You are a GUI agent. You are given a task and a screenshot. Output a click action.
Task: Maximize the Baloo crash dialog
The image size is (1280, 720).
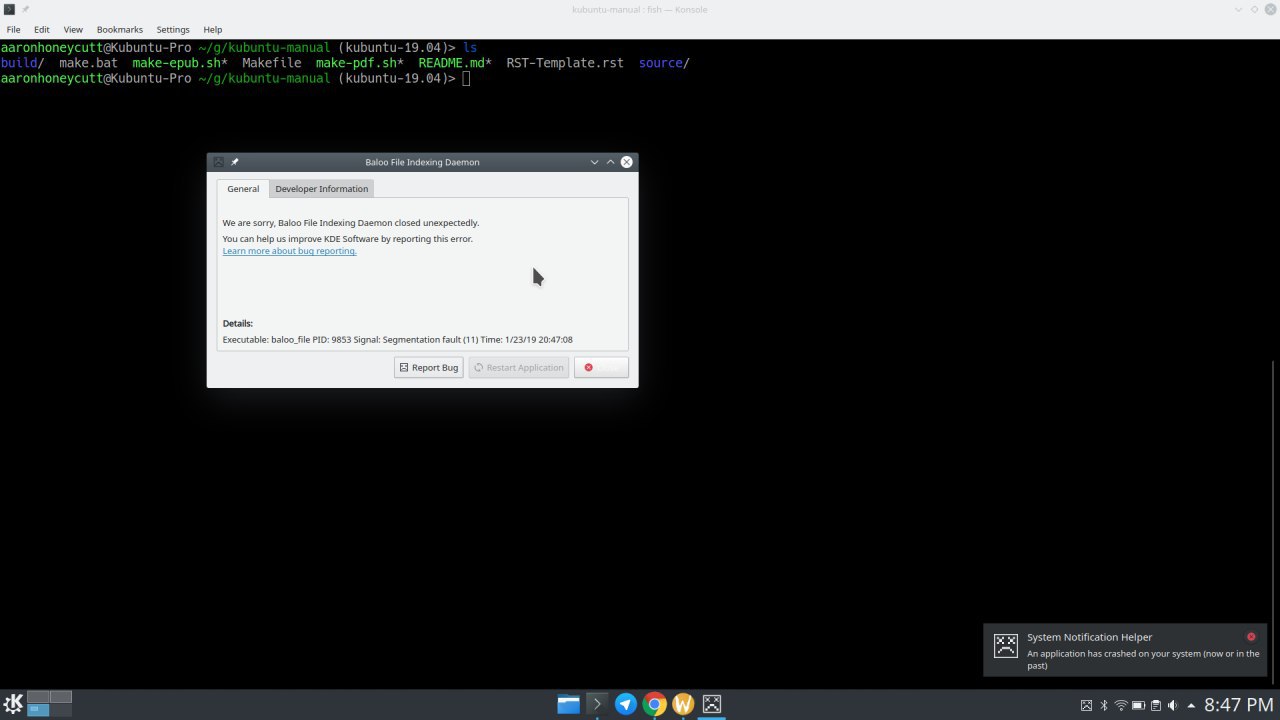coord(611,162)
